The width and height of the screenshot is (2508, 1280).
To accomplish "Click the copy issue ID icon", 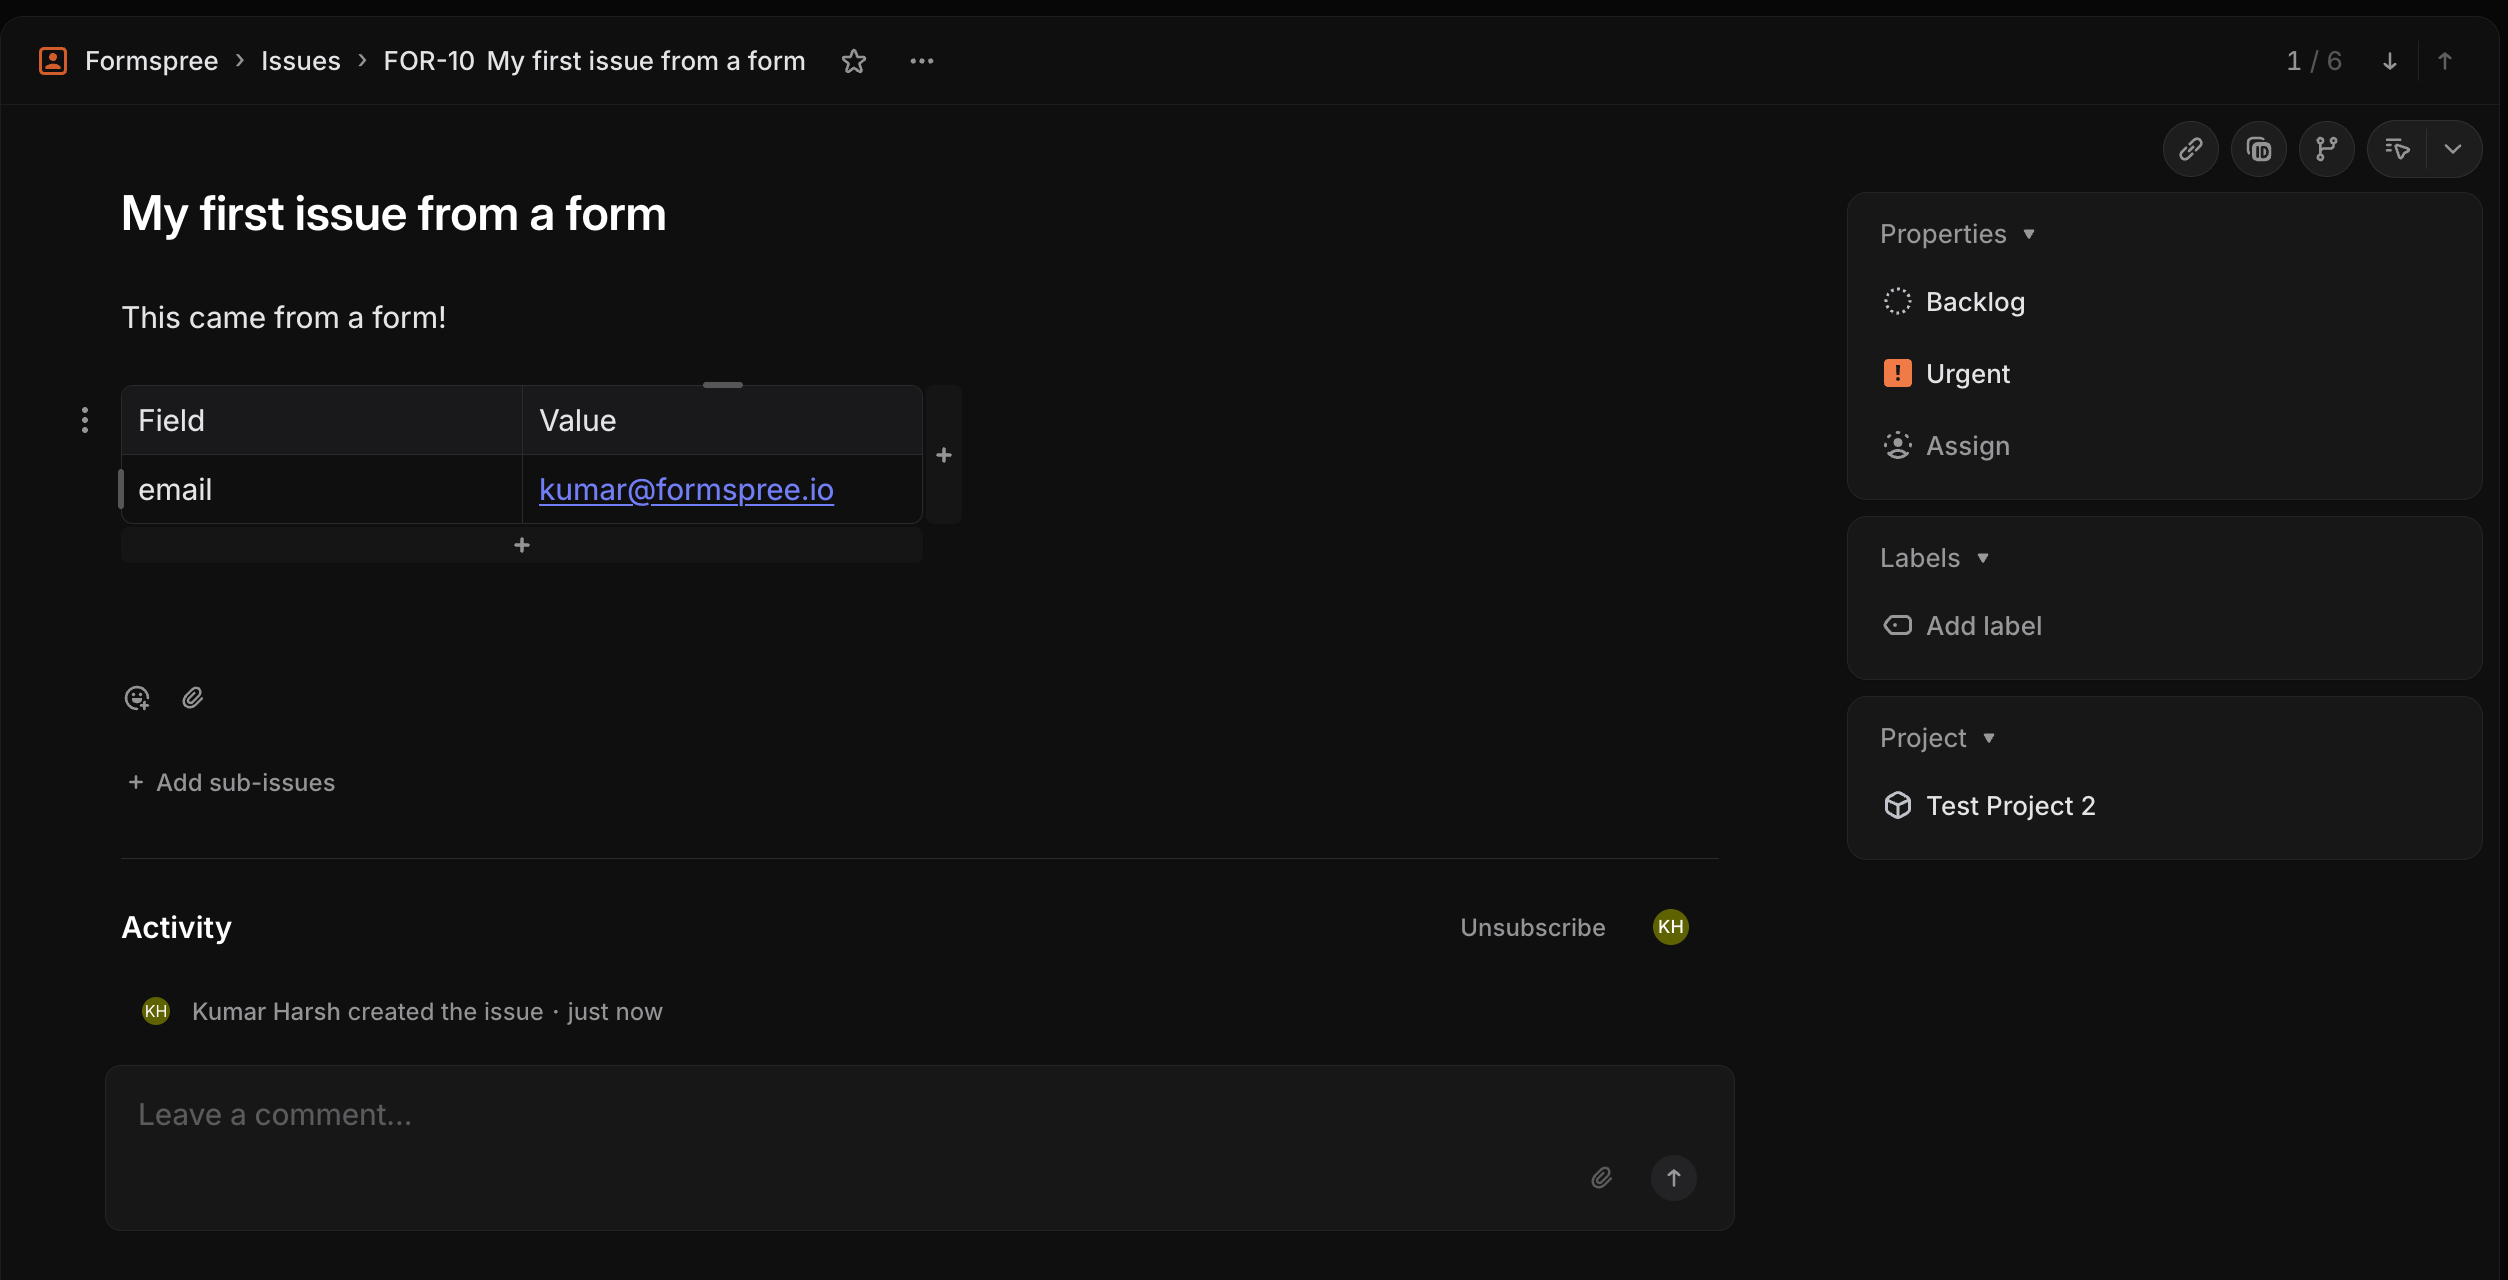I will (x=2258, y=149).
